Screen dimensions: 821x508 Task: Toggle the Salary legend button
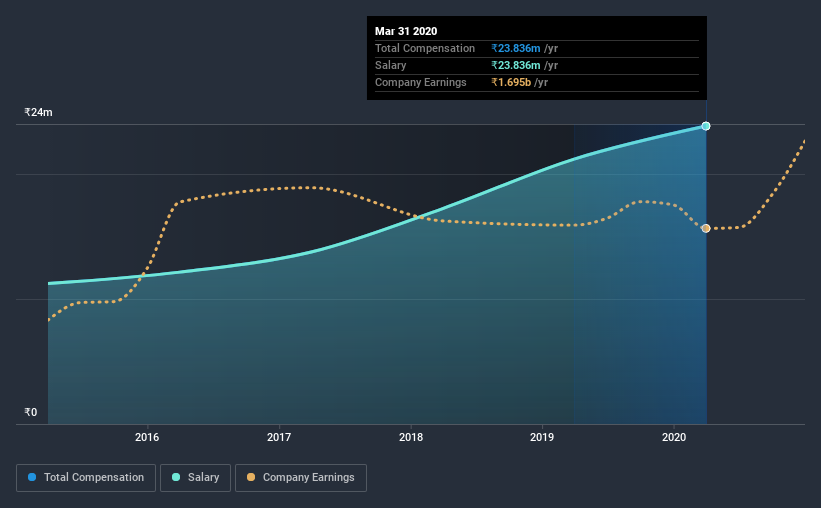pyautogui.click(x=195, y=478)
